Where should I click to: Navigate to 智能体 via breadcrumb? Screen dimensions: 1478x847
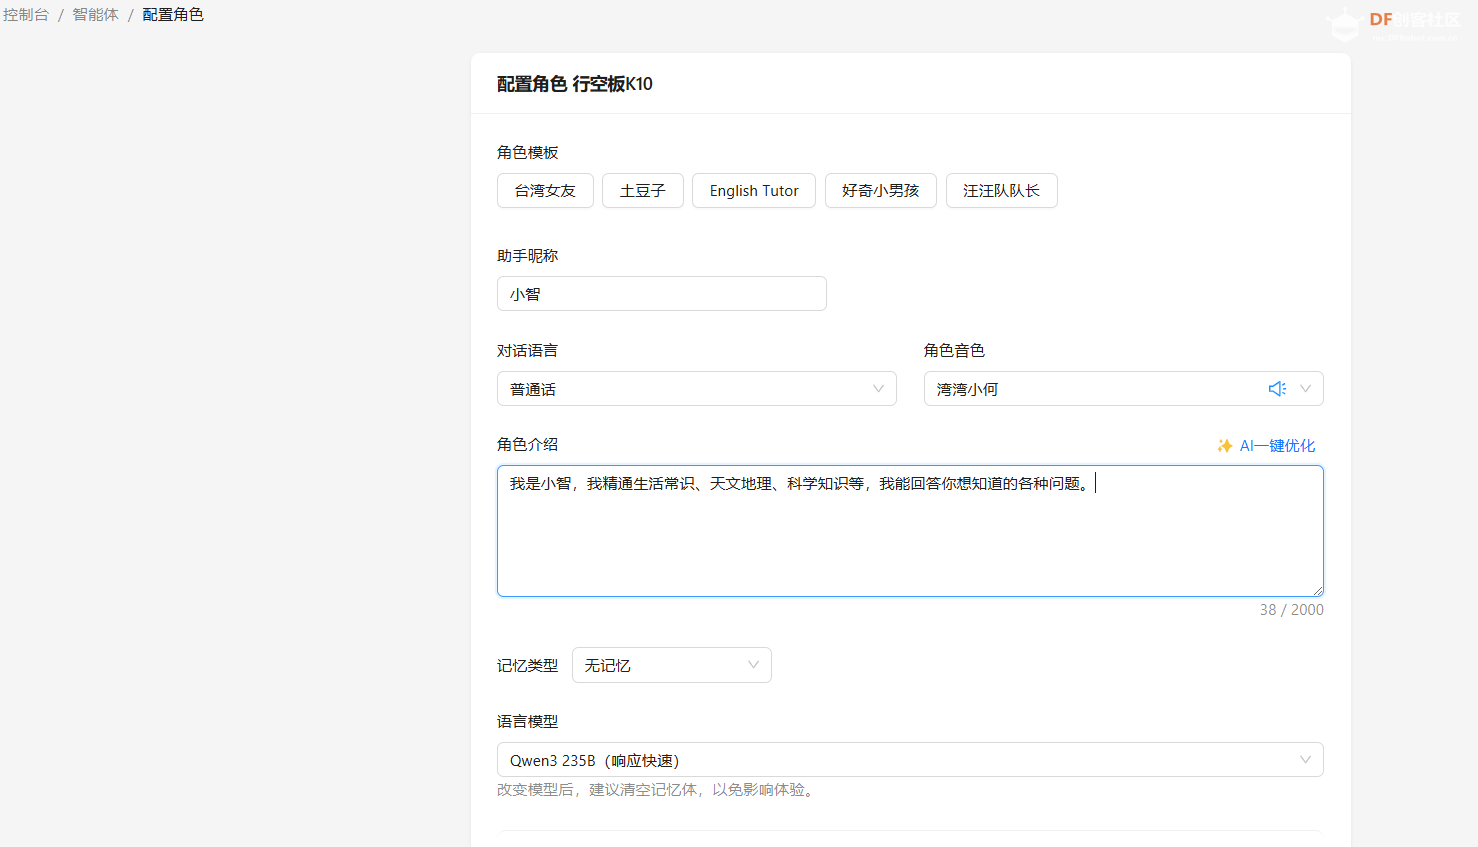pos(95,14)
